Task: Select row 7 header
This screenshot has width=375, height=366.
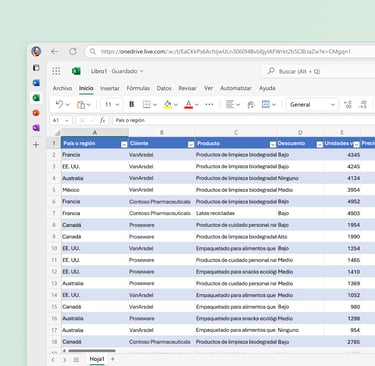Action: pyautogui.click(x=54, y=213)
